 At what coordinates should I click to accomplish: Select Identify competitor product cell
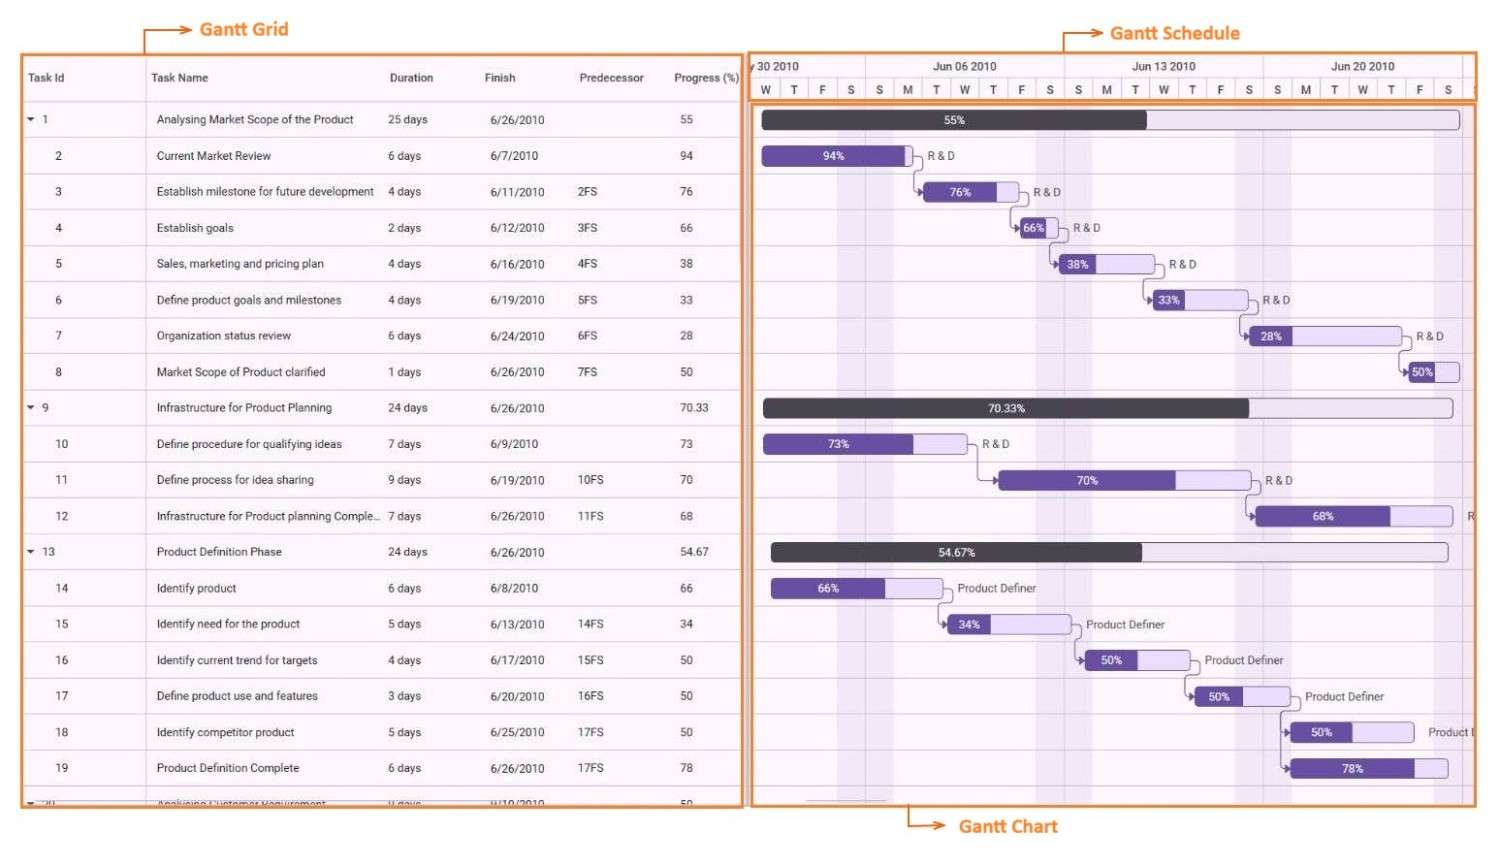(225, 732)
